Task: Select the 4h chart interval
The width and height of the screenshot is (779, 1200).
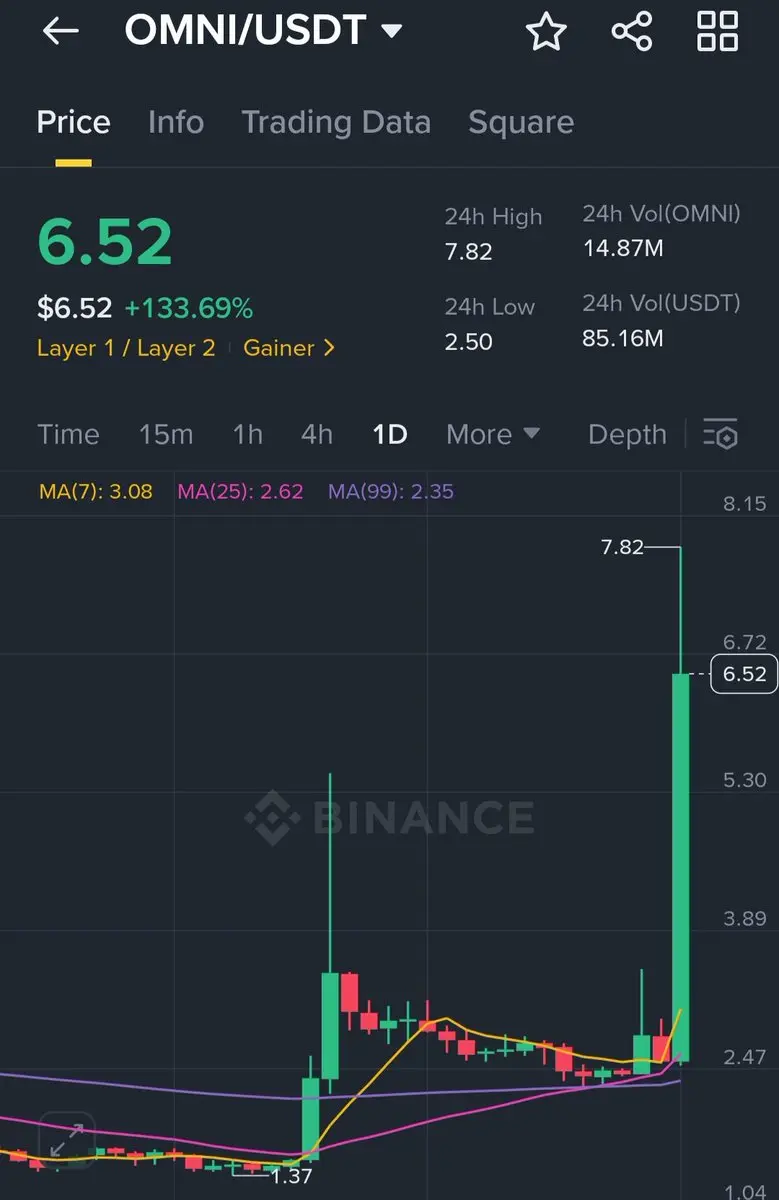Action: point(317,434)
